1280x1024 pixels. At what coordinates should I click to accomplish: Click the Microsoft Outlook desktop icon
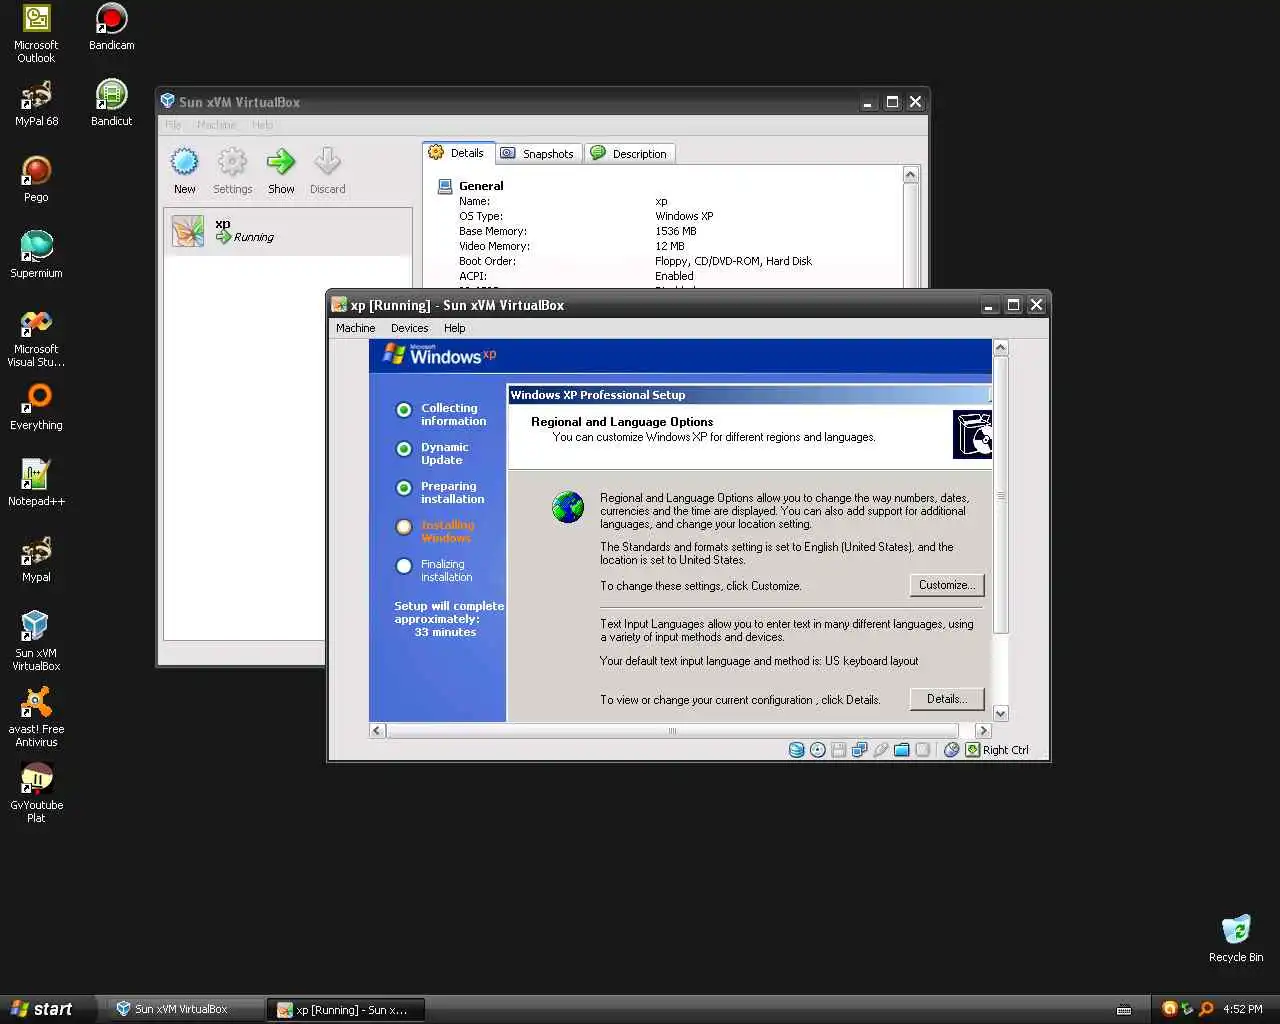pyautogui.click(x=36, y=33)
